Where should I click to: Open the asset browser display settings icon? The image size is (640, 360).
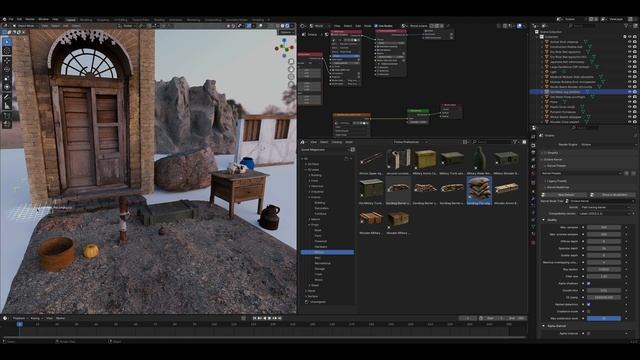465,142
